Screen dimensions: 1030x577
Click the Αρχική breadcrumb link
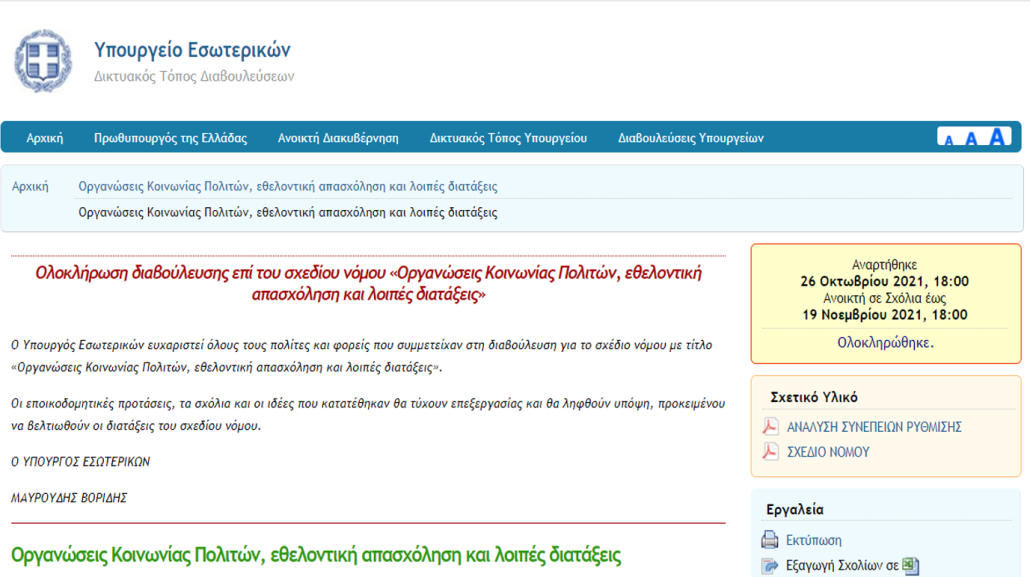[30, 186]
